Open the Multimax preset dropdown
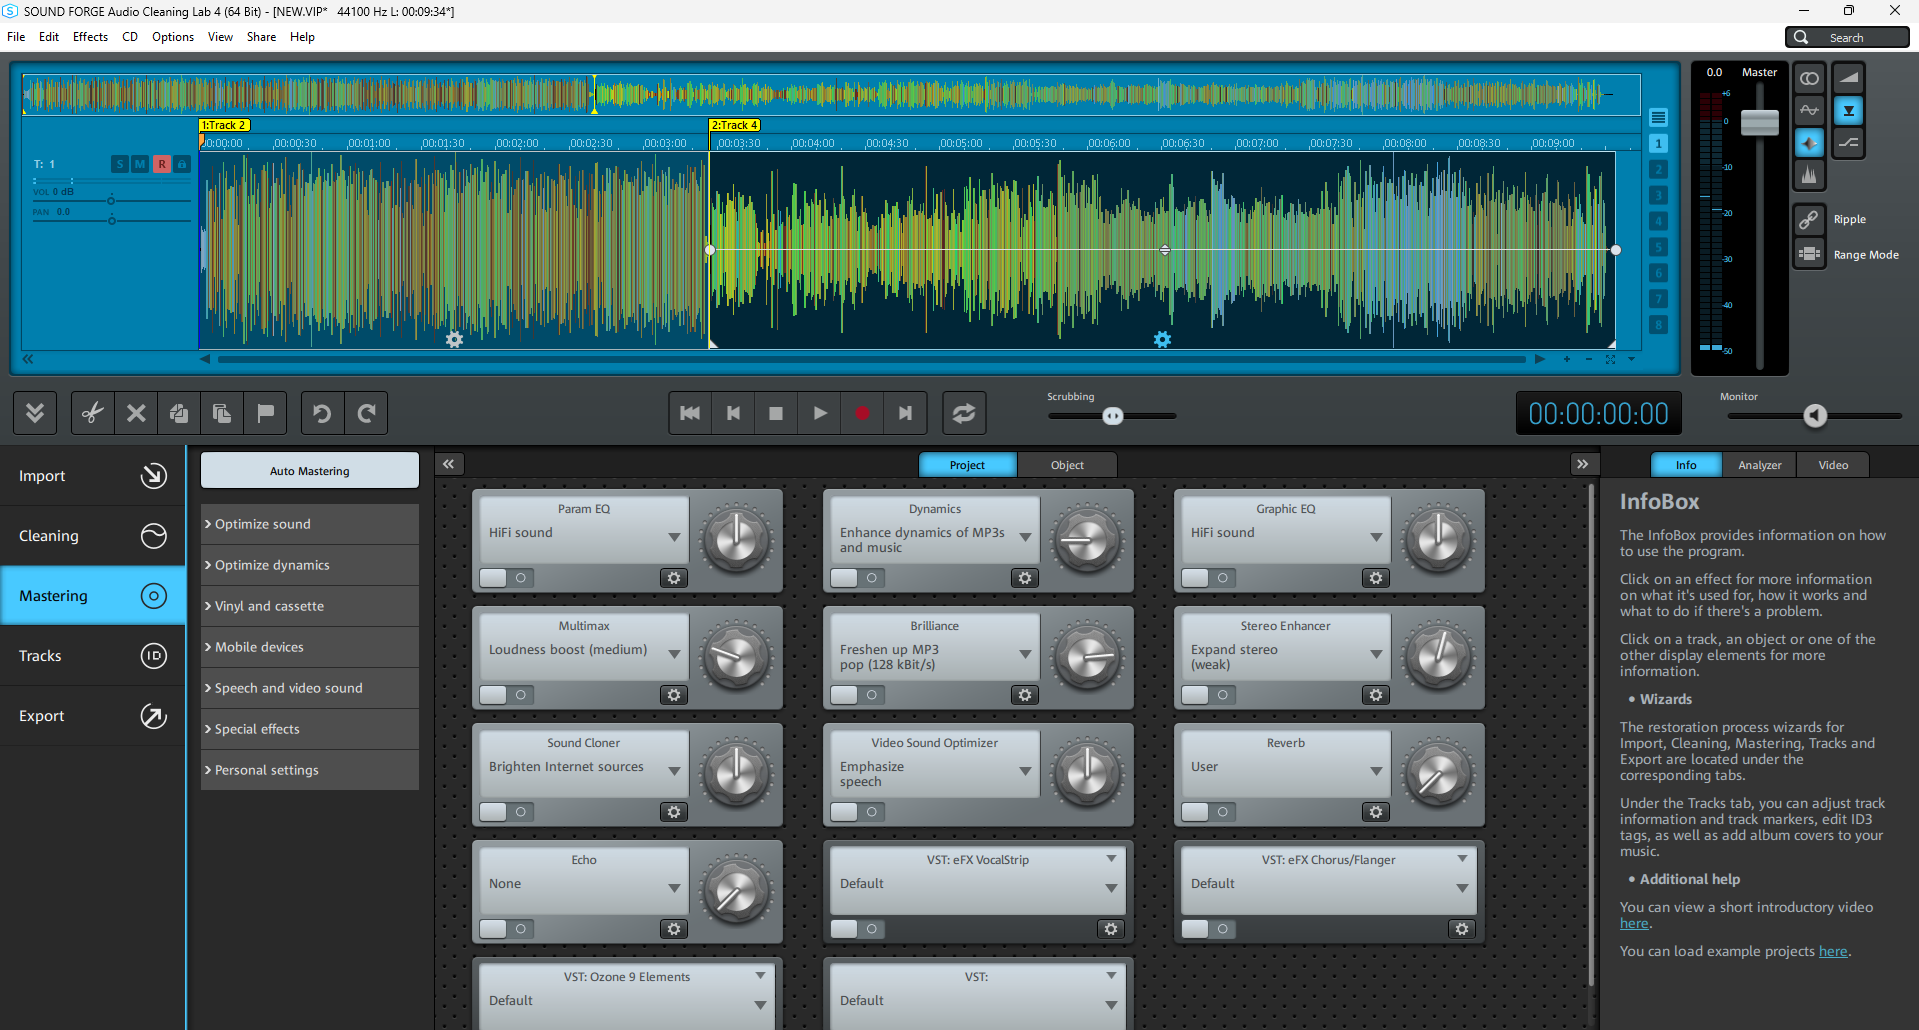1919x1030 pixels. (674, 654)
